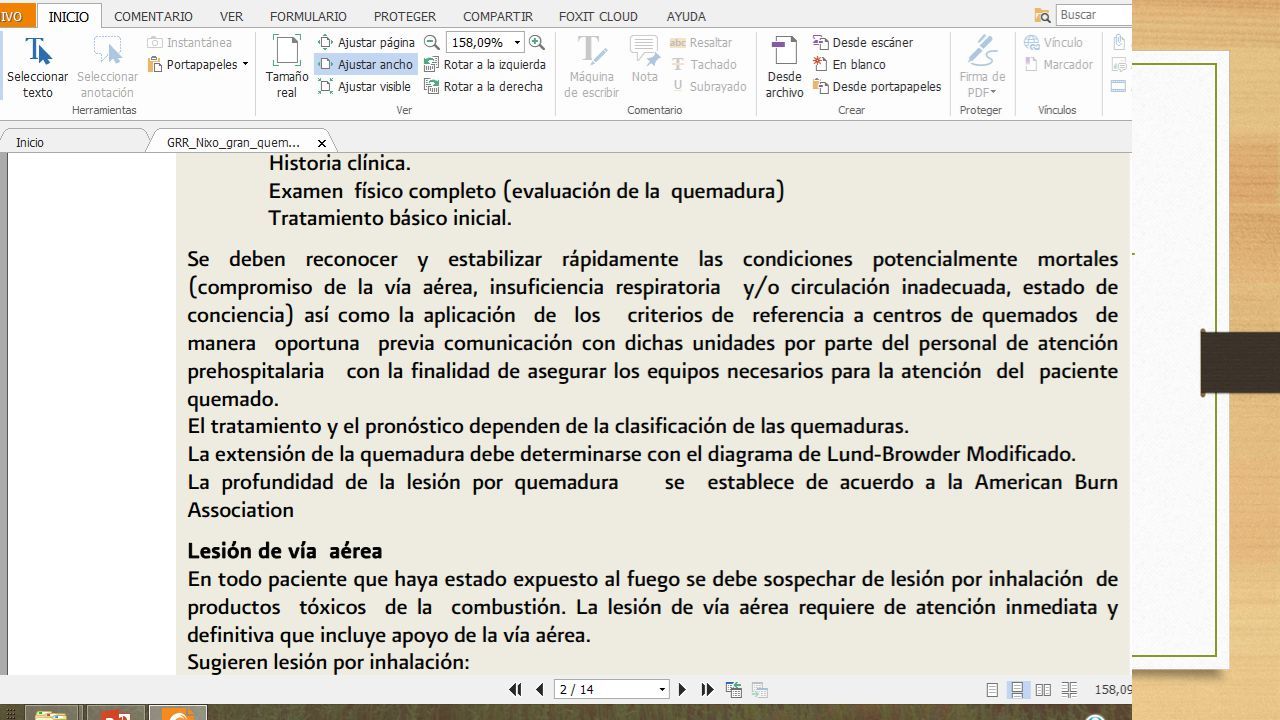Go to next view in status bar
Viewport: 1280px width, 720px height.
(x=759, y=689)
